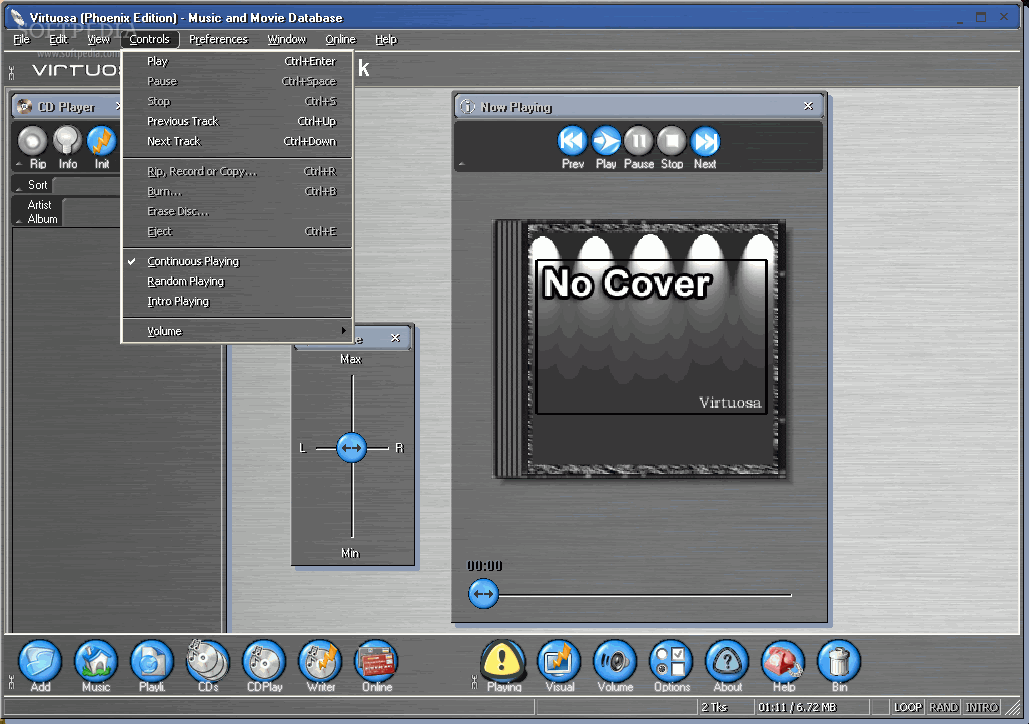
Task: Click the Info bulb in CD Player
Action: (67, 148)
